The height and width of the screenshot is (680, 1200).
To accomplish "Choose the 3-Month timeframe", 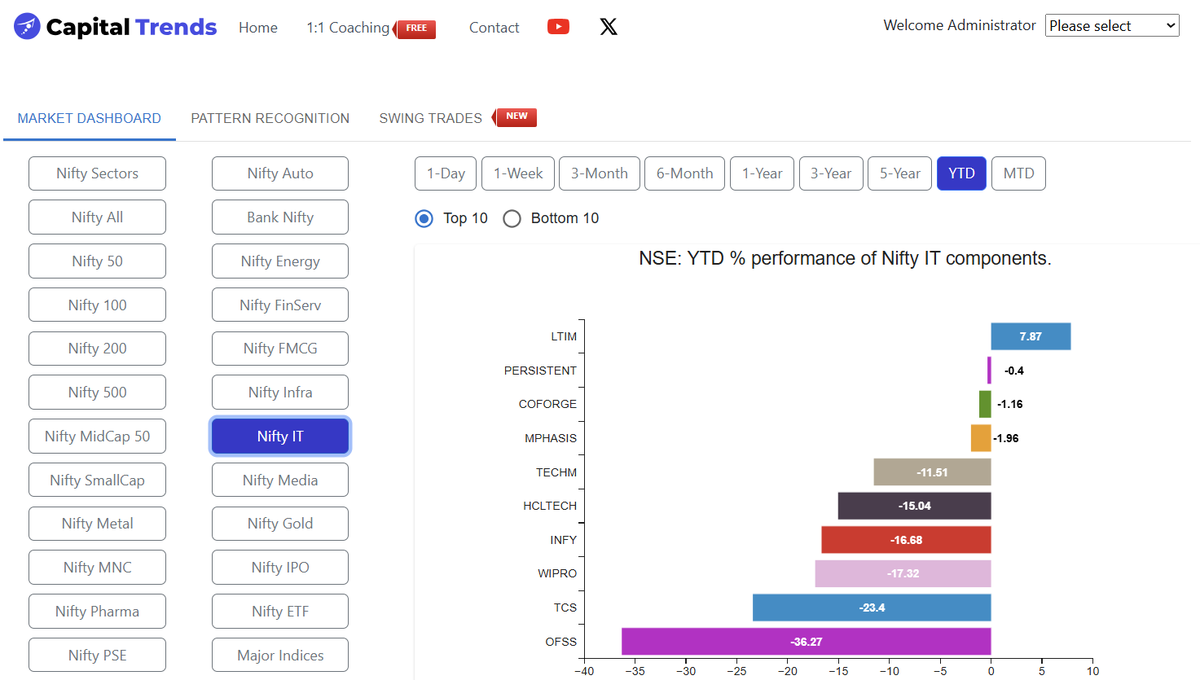I will (x=599, y=173).
